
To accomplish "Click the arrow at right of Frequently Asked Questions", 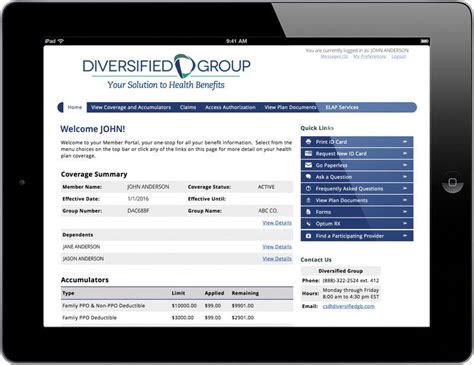I will pyautogui.click(x=405, y=188).
